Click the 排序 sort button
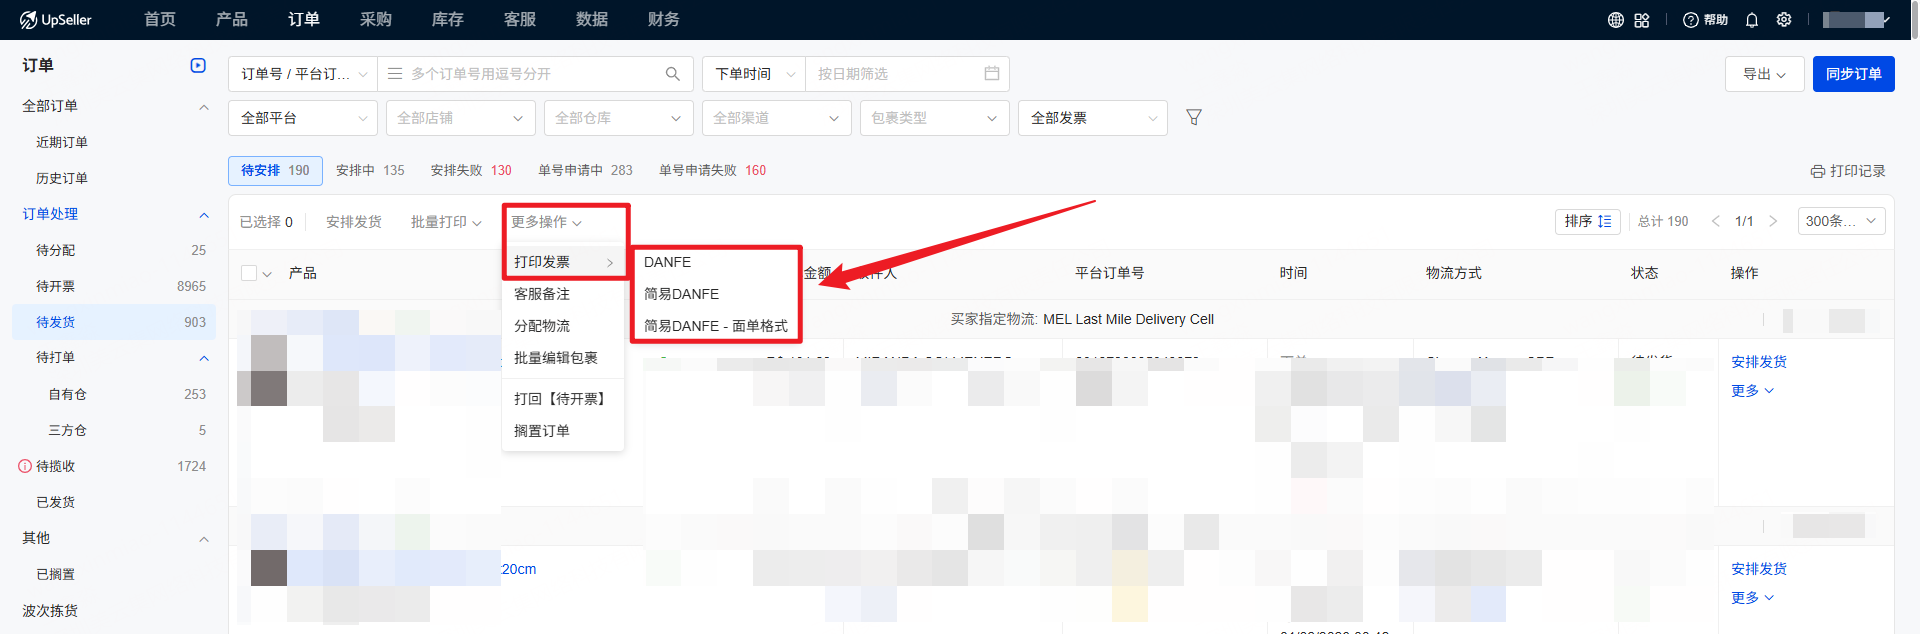The height and width of the screenshot is (634, 1920). [1587, 221]
